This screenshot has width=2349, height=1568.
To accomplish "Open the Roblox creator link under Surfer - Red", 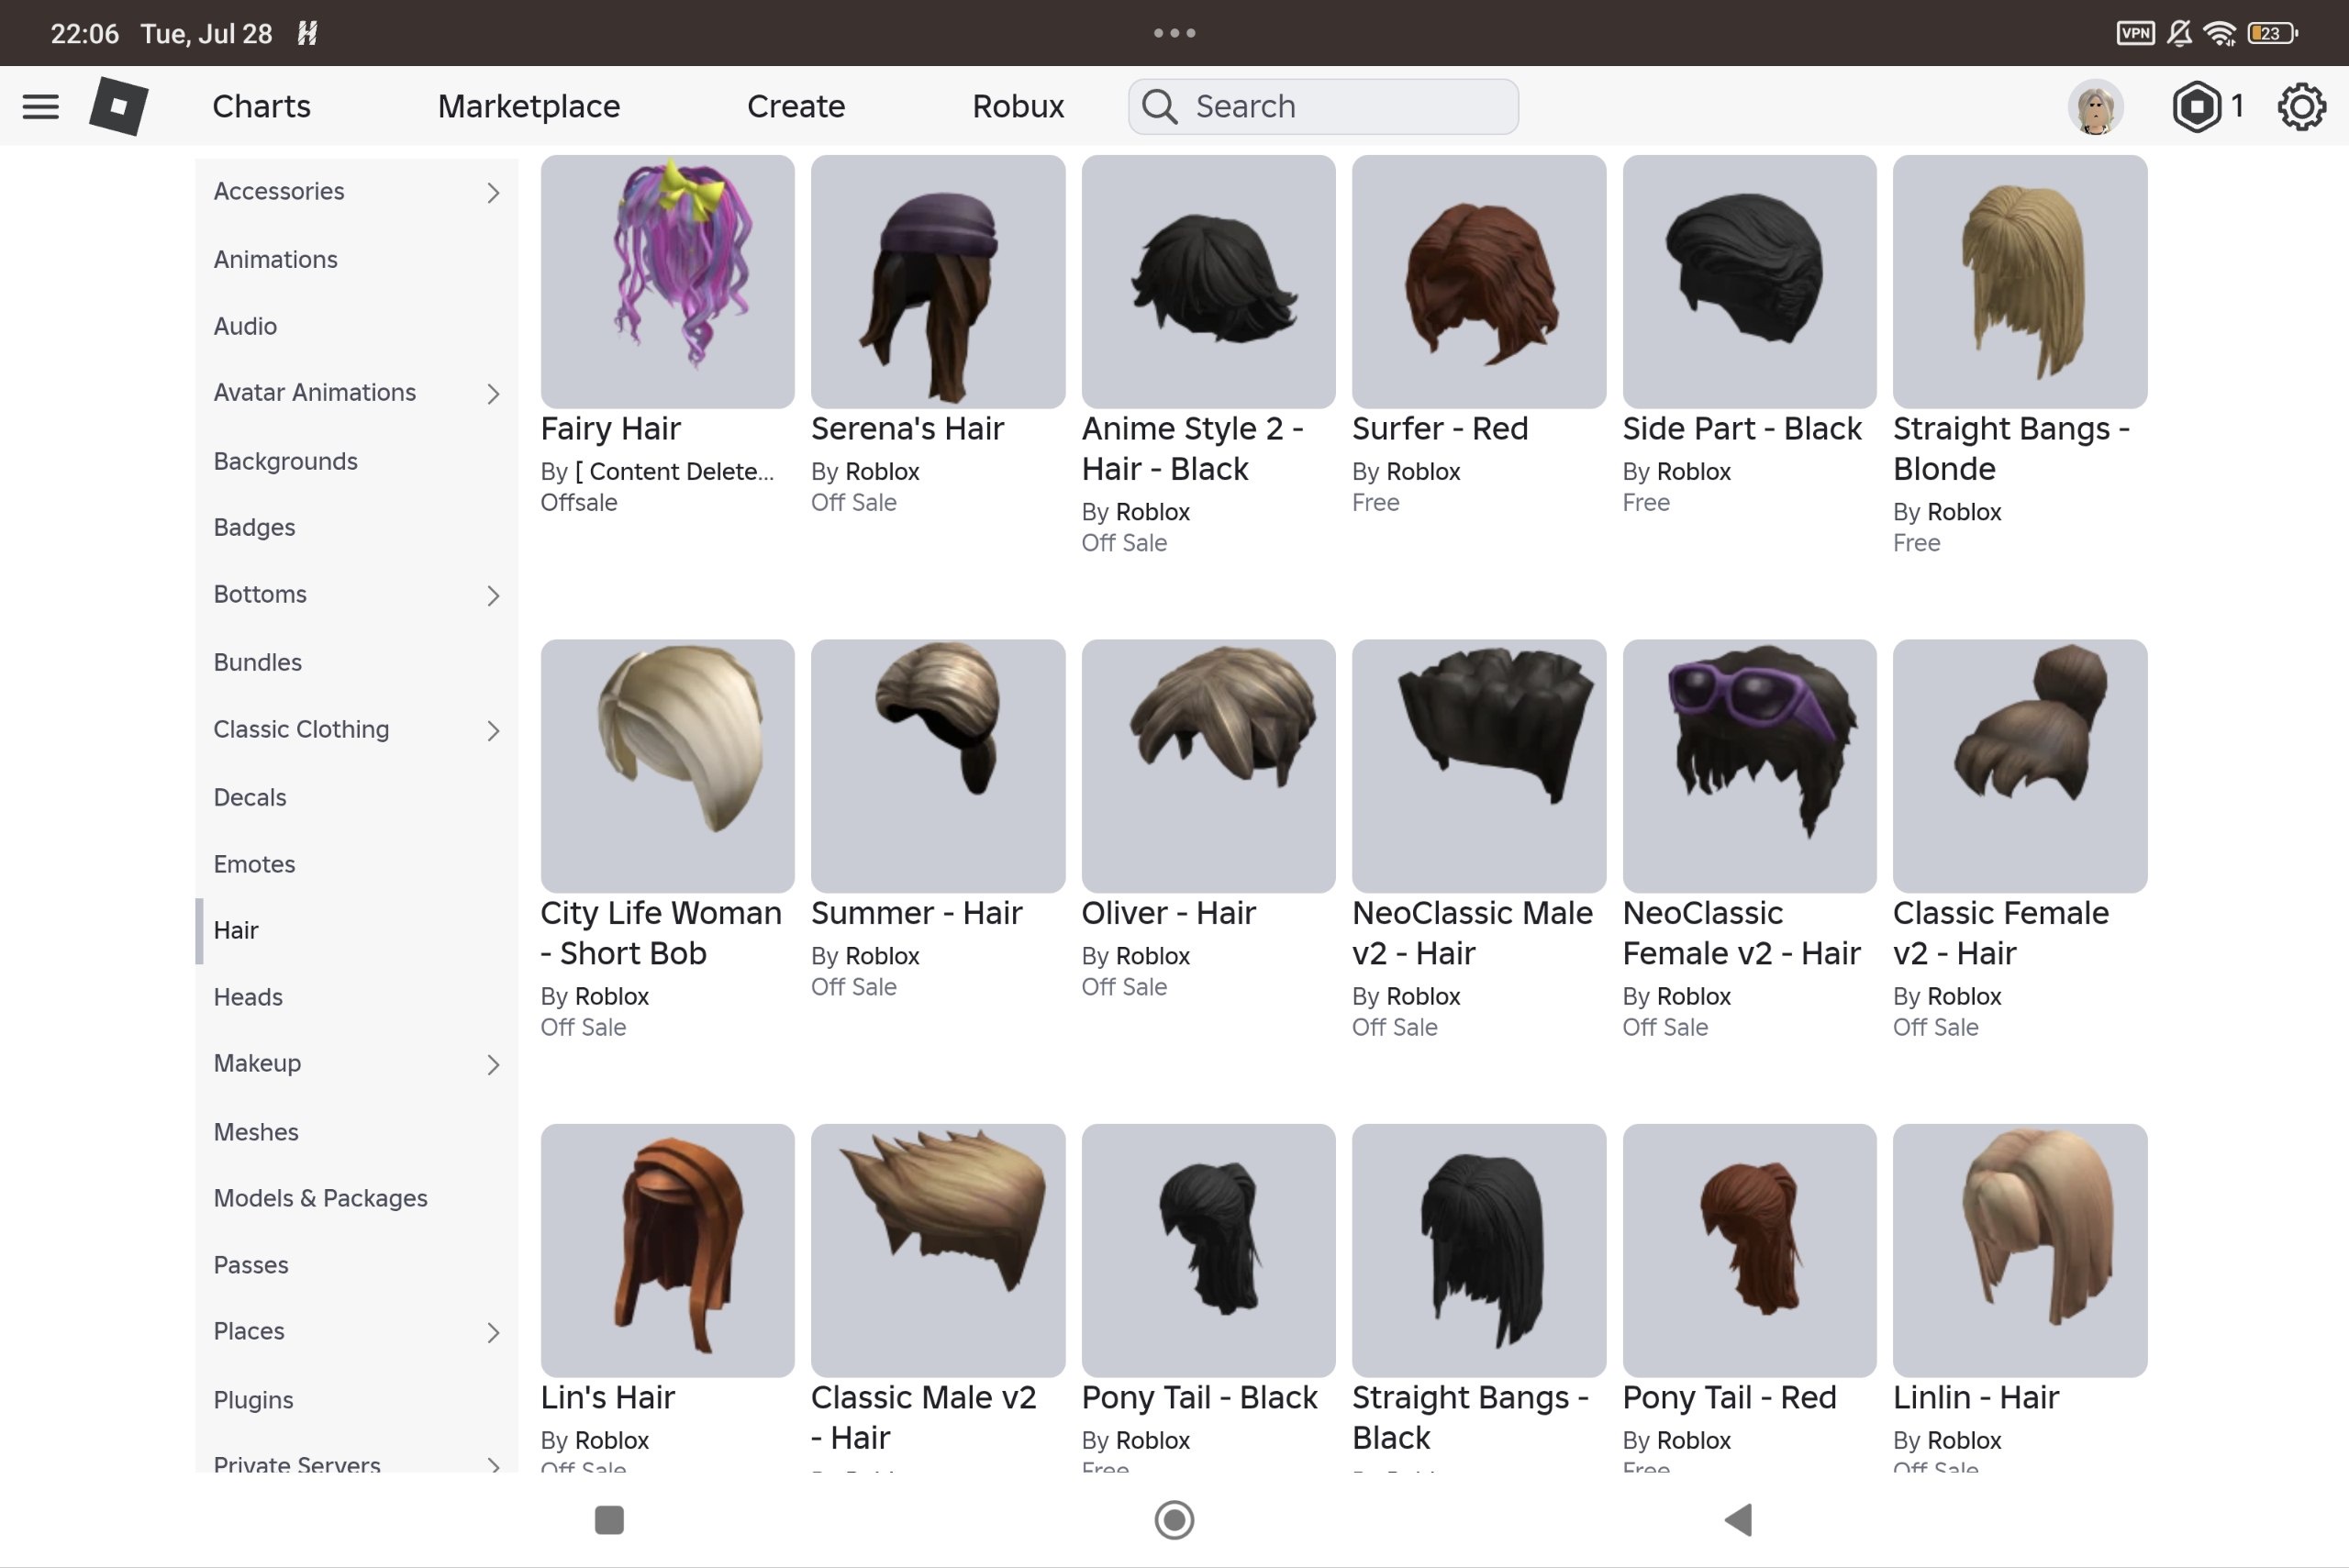I will [1423, 472].
